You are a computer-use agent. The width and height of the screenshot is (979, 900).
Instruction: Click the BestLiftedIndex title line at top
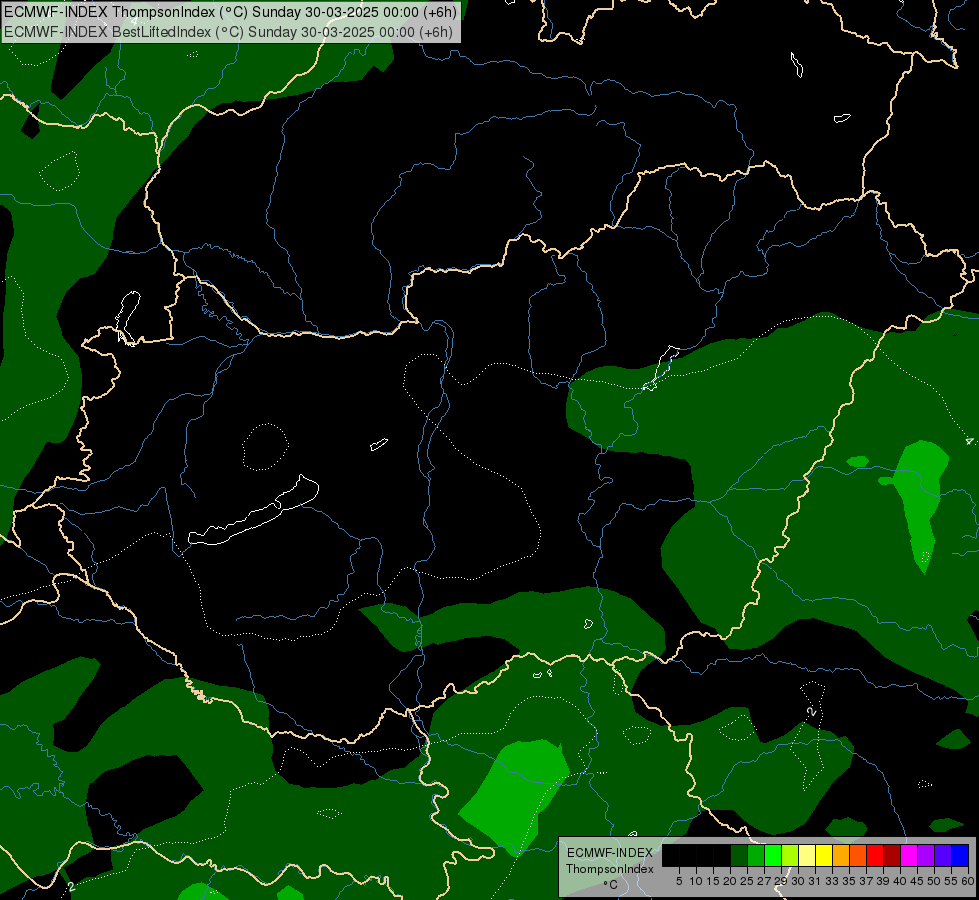coord(229,32)
